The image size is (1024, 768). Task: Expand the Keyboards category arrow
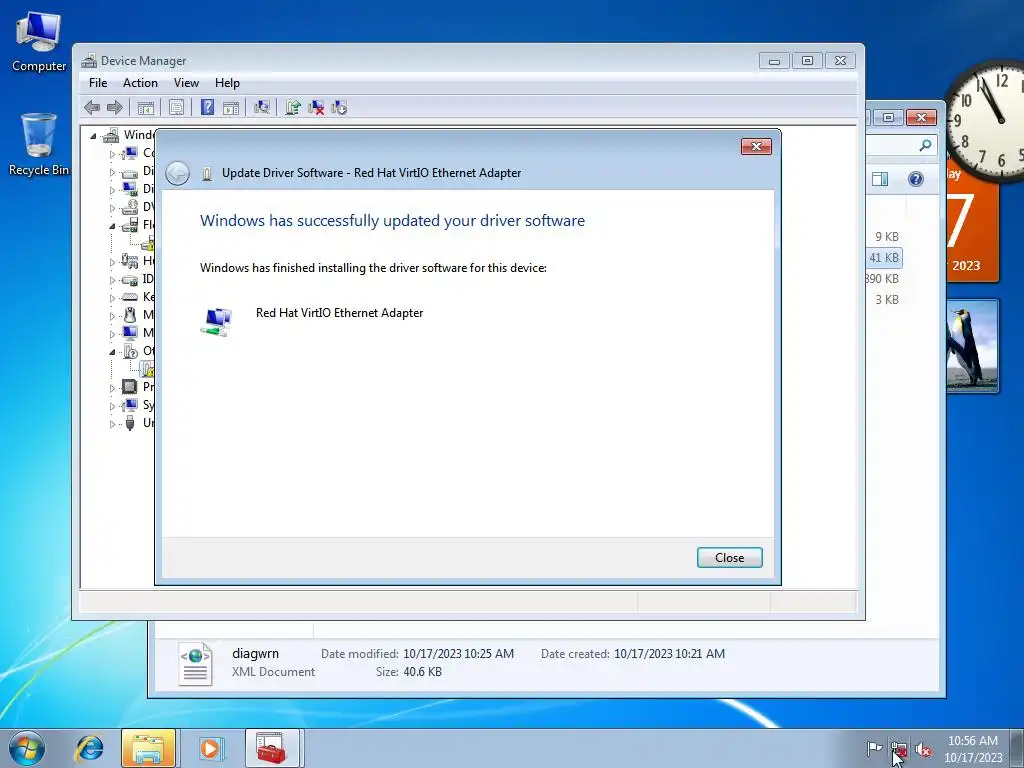(112, 298)
